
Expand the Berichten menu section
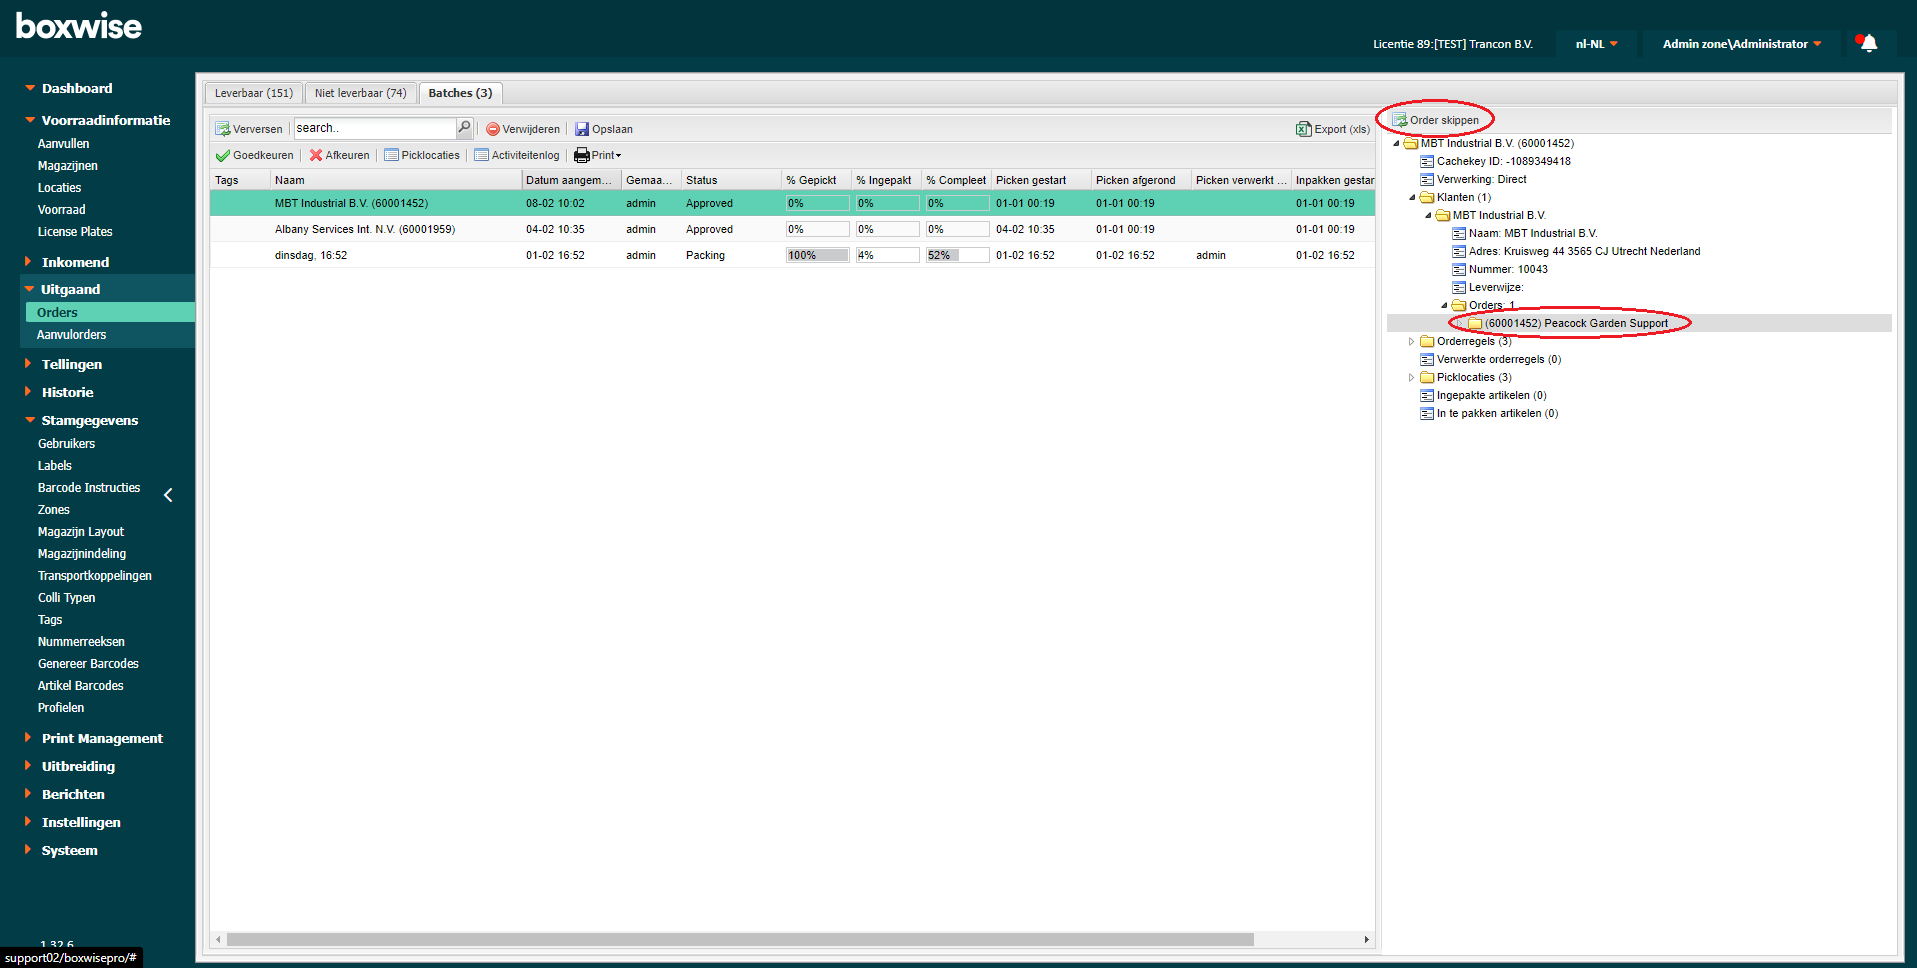point(28,794)
